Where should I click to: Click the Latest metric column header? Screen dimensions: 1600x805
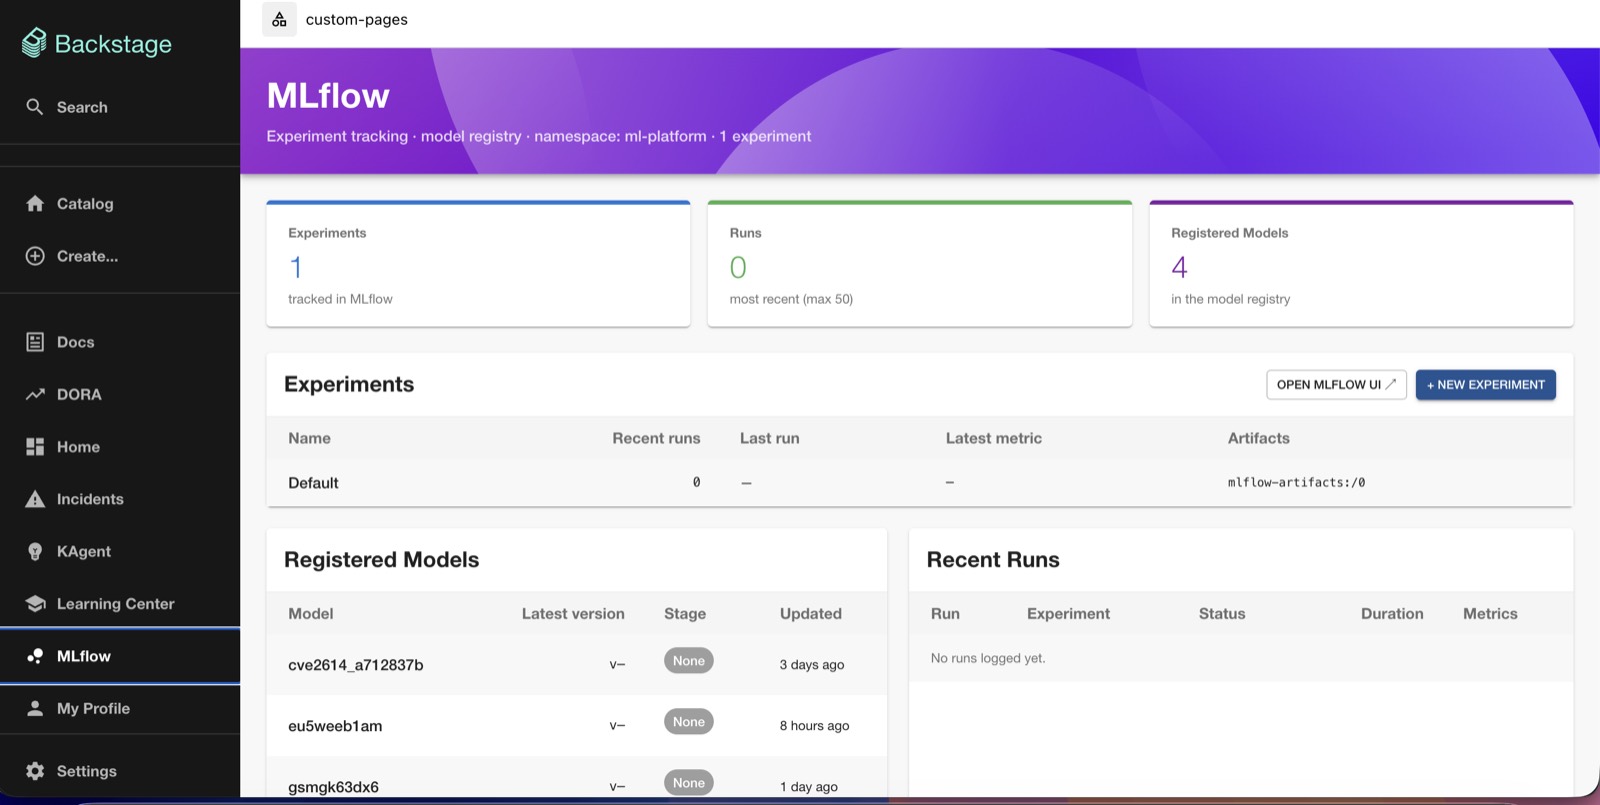(x=994, y=438)
